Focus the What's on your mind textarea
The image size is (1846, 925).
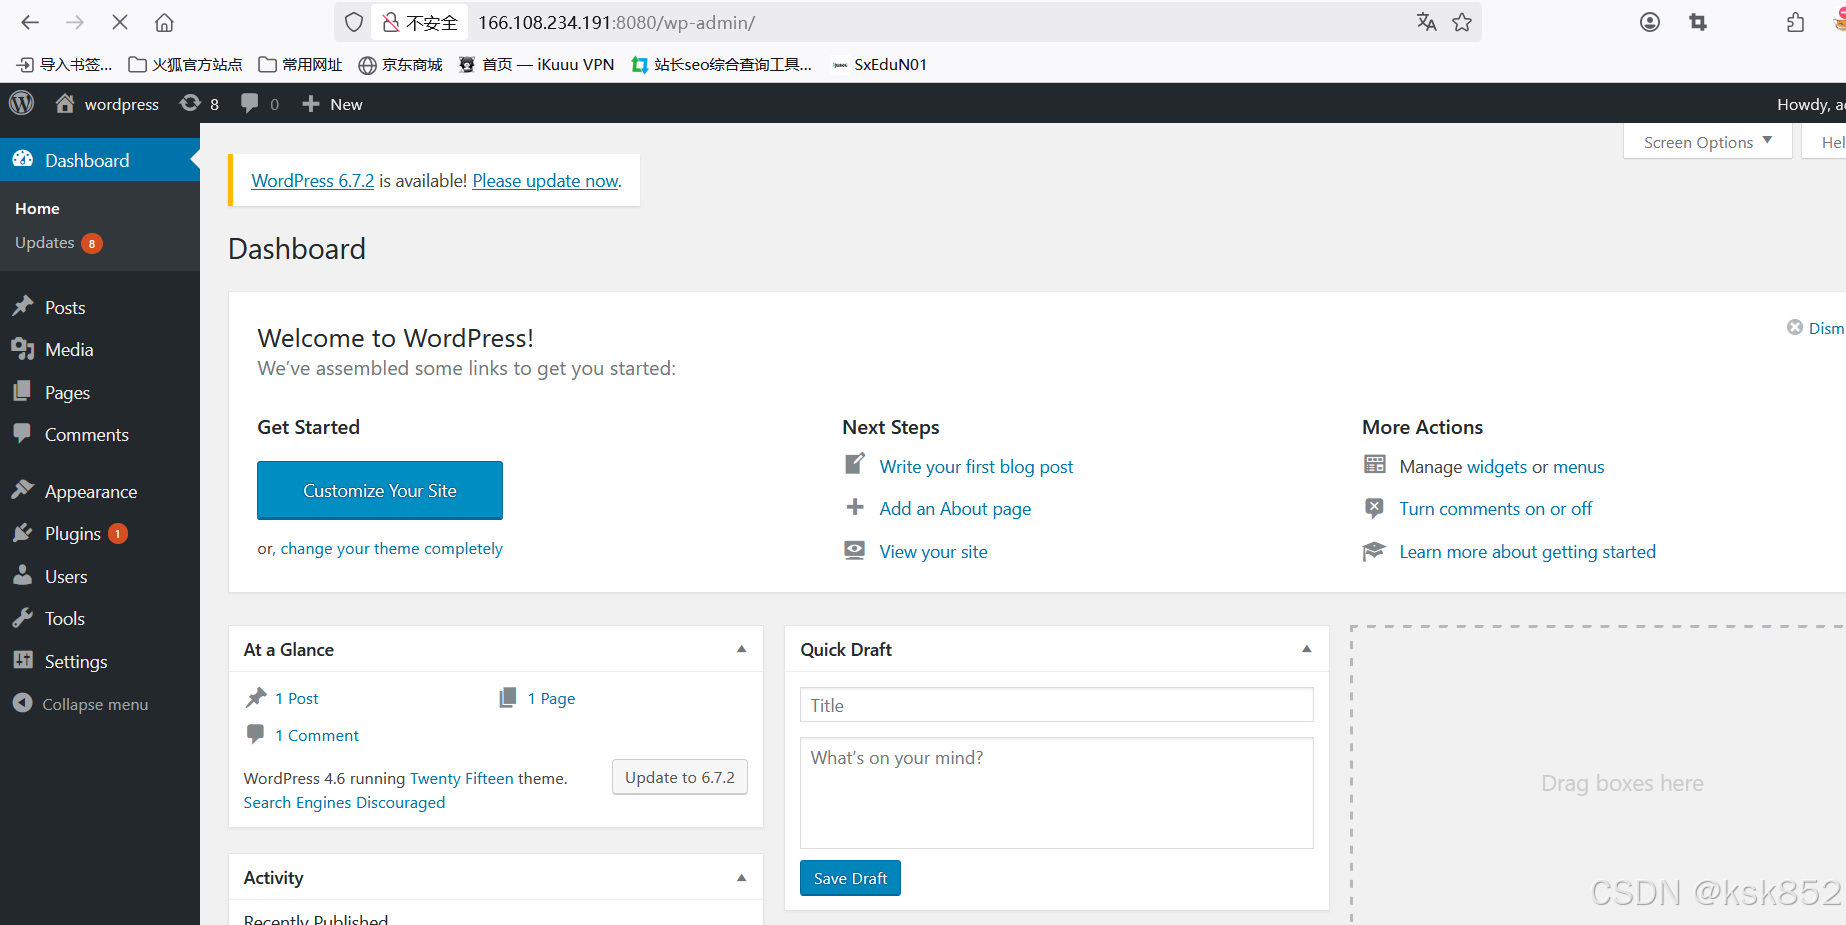(x=1056, y=793)
